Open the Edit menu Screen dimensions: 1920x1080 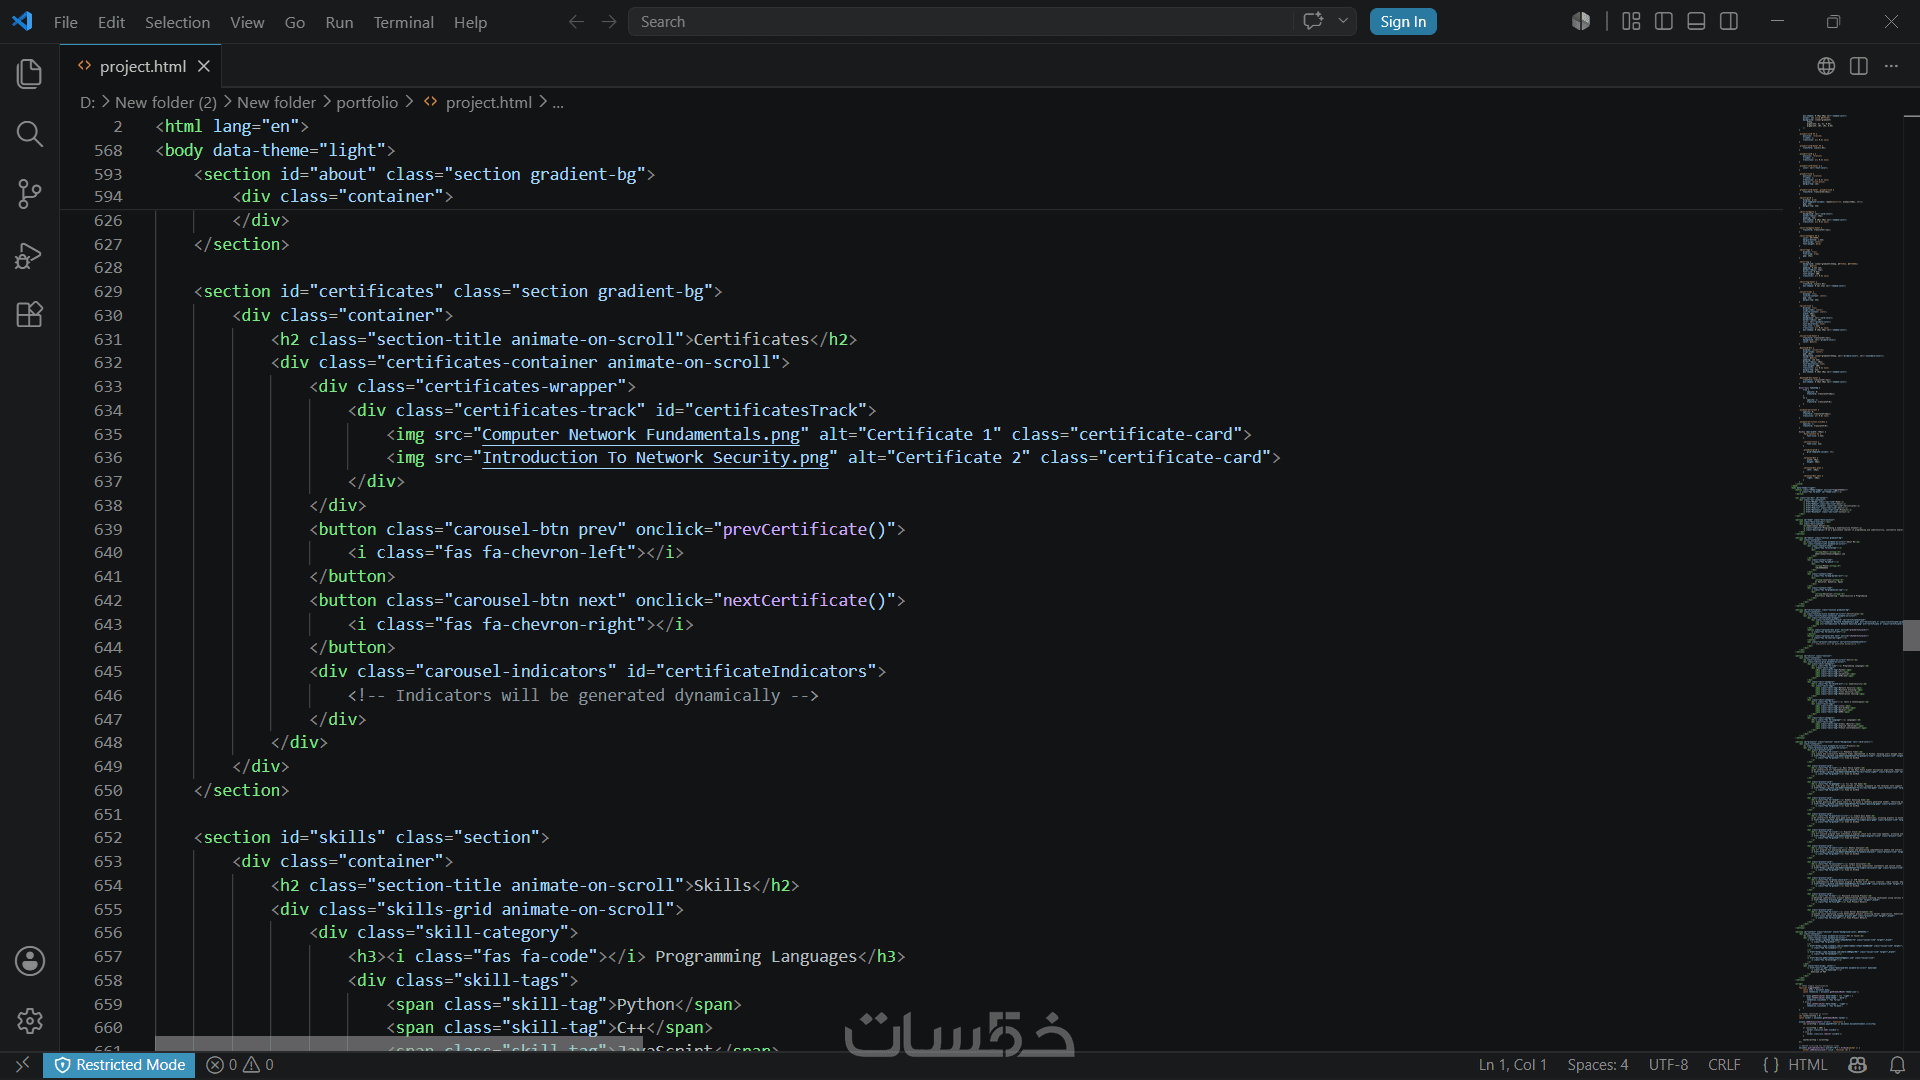click(111, 22)
